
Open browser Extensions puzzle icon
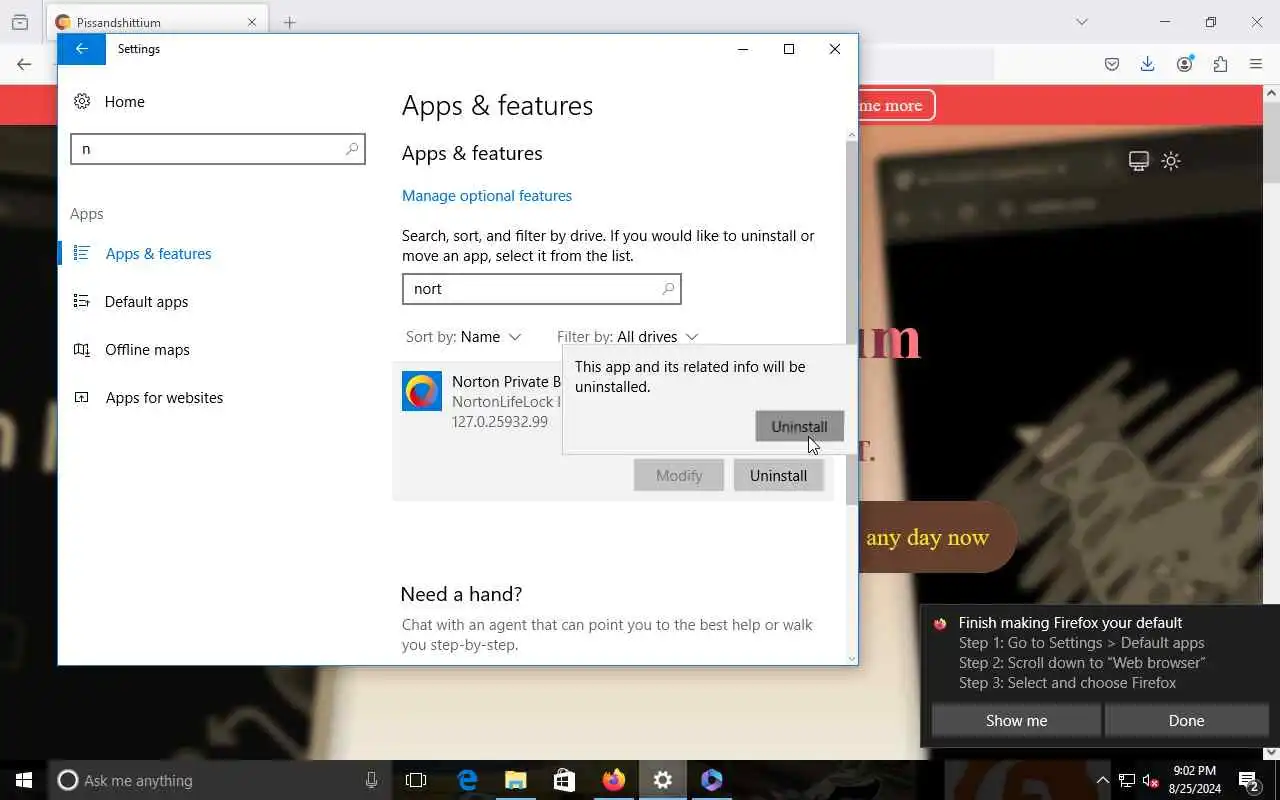click(1220, 65)
